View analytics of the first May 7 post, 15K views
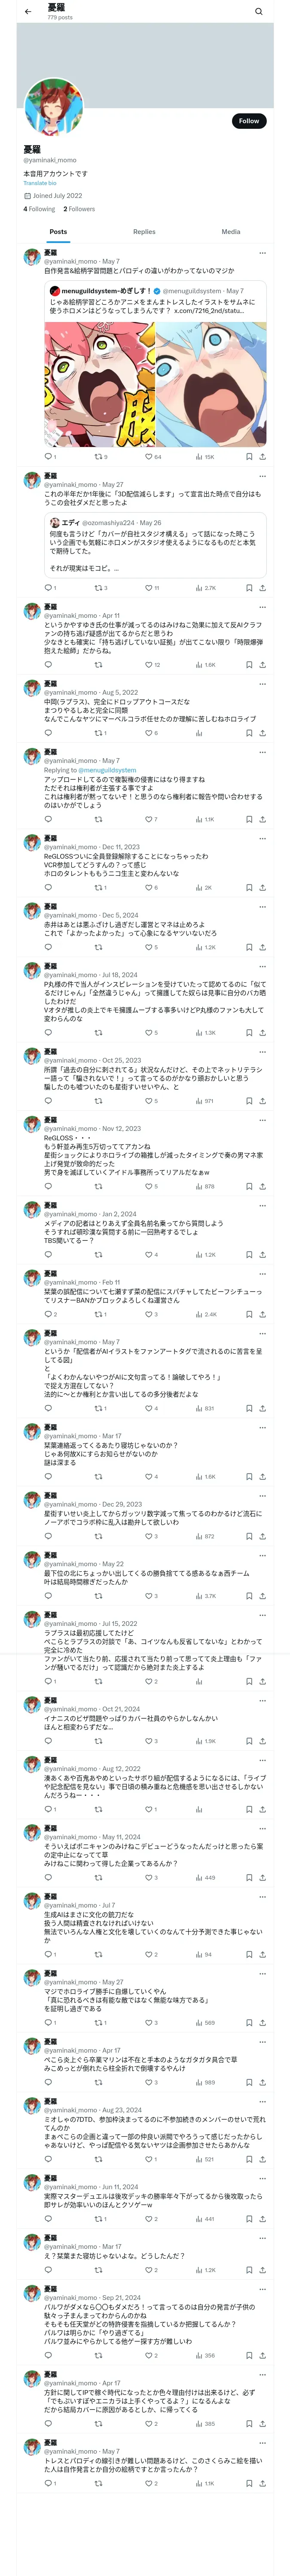 point(199,456)
